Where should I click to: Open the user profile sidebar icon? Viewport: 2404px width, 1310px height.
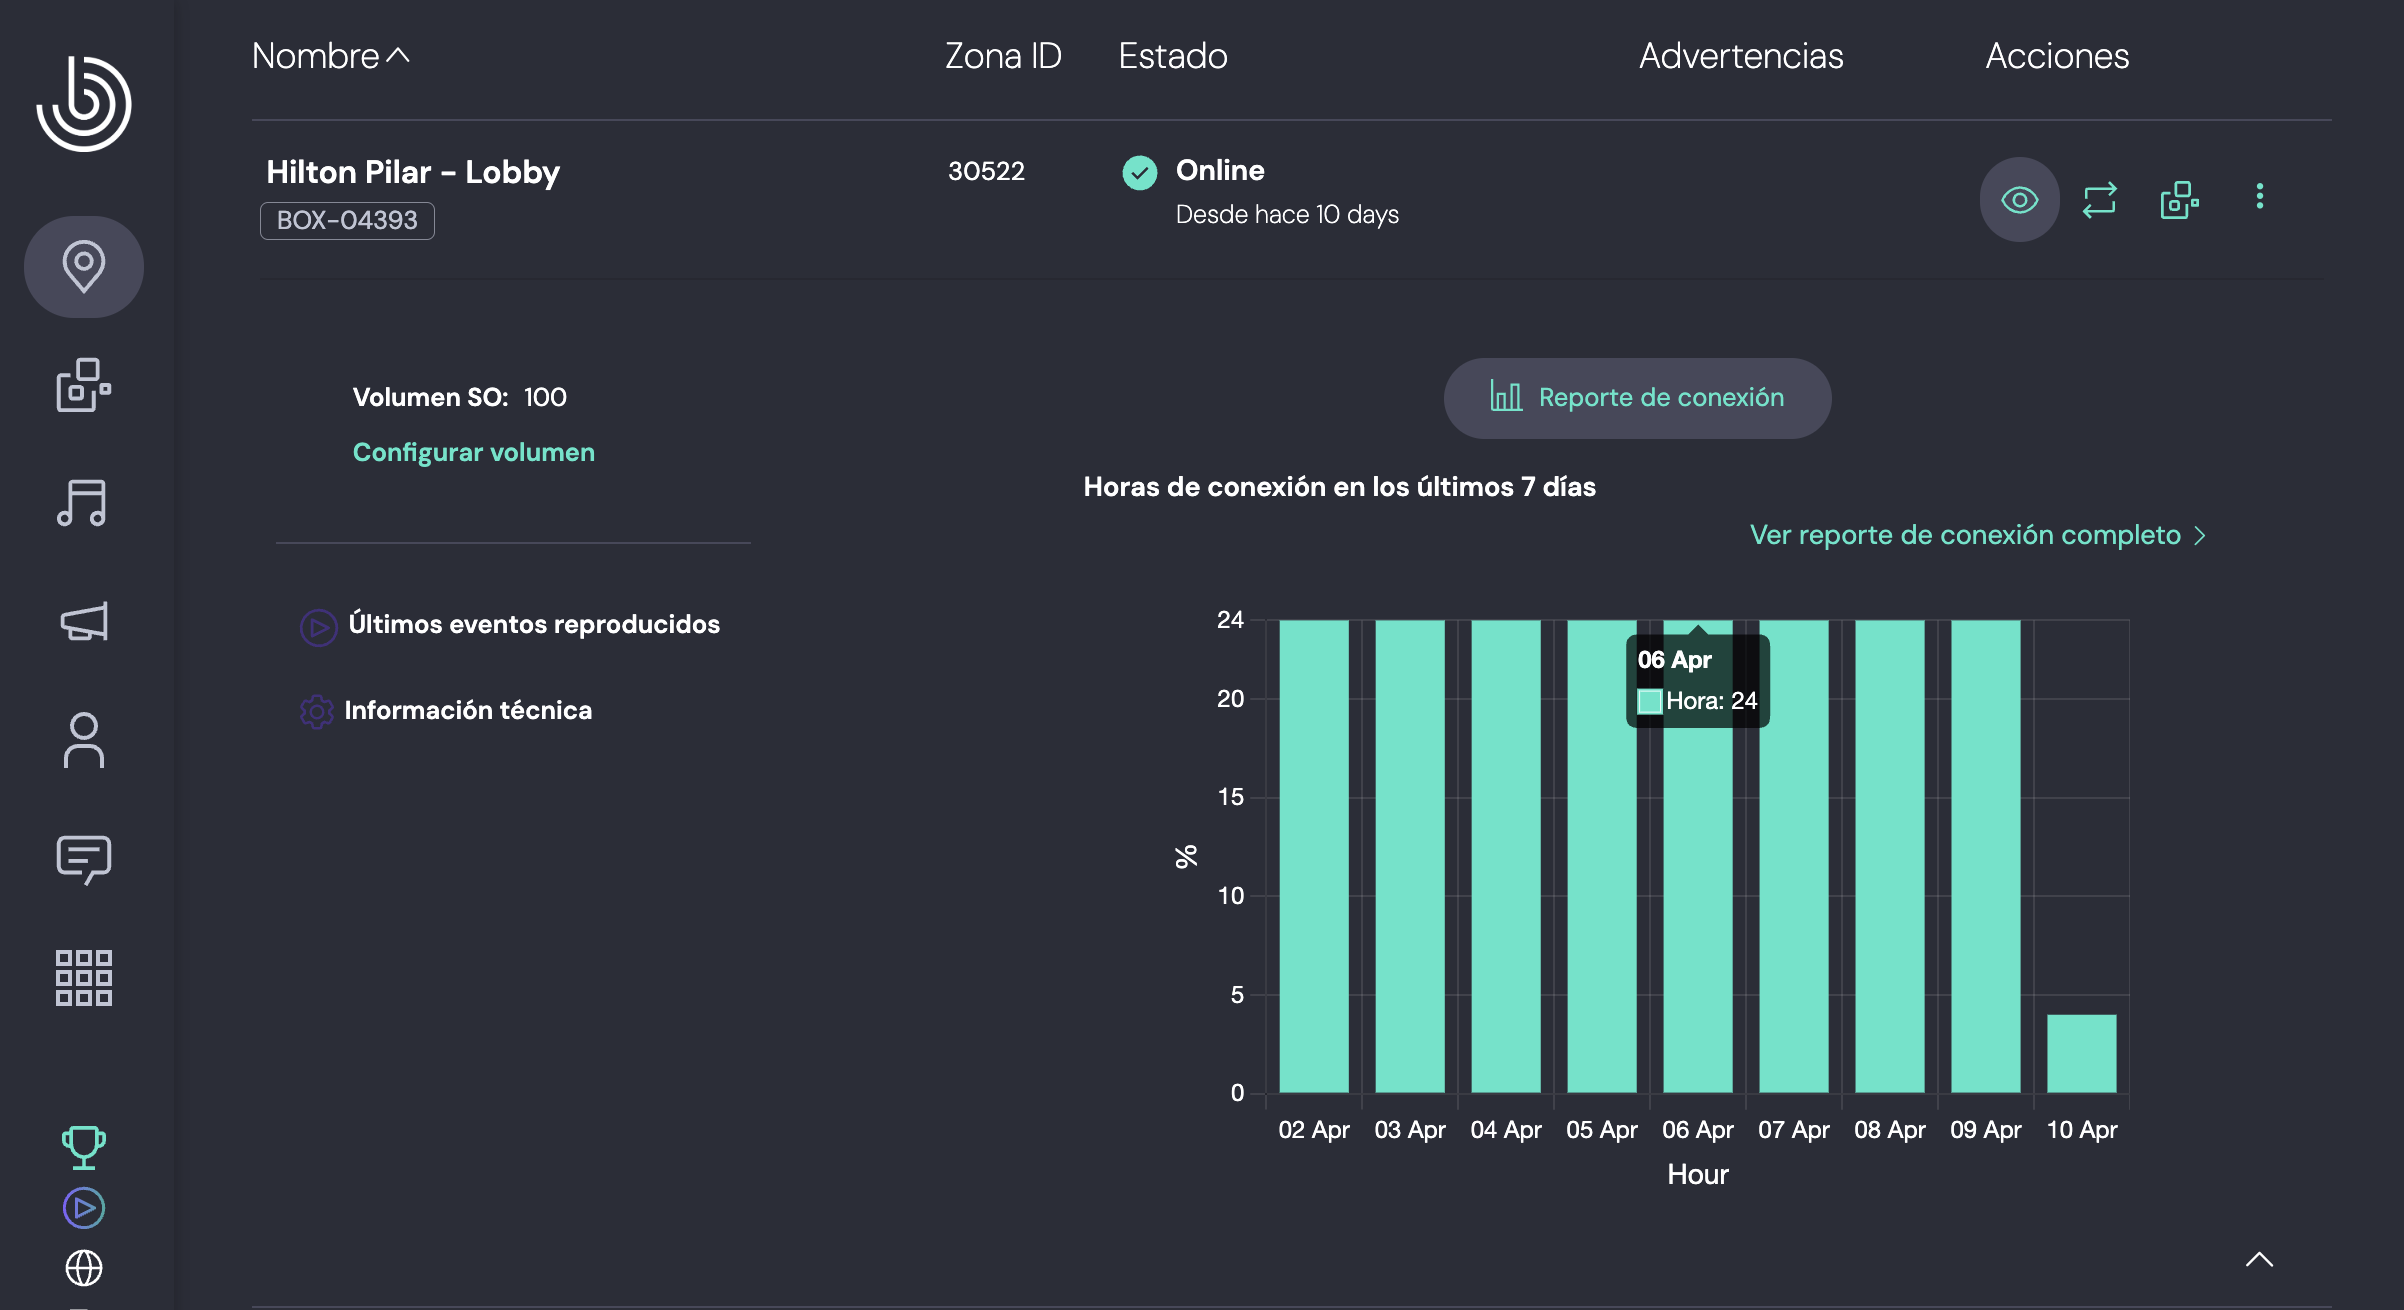click(84, 740)
